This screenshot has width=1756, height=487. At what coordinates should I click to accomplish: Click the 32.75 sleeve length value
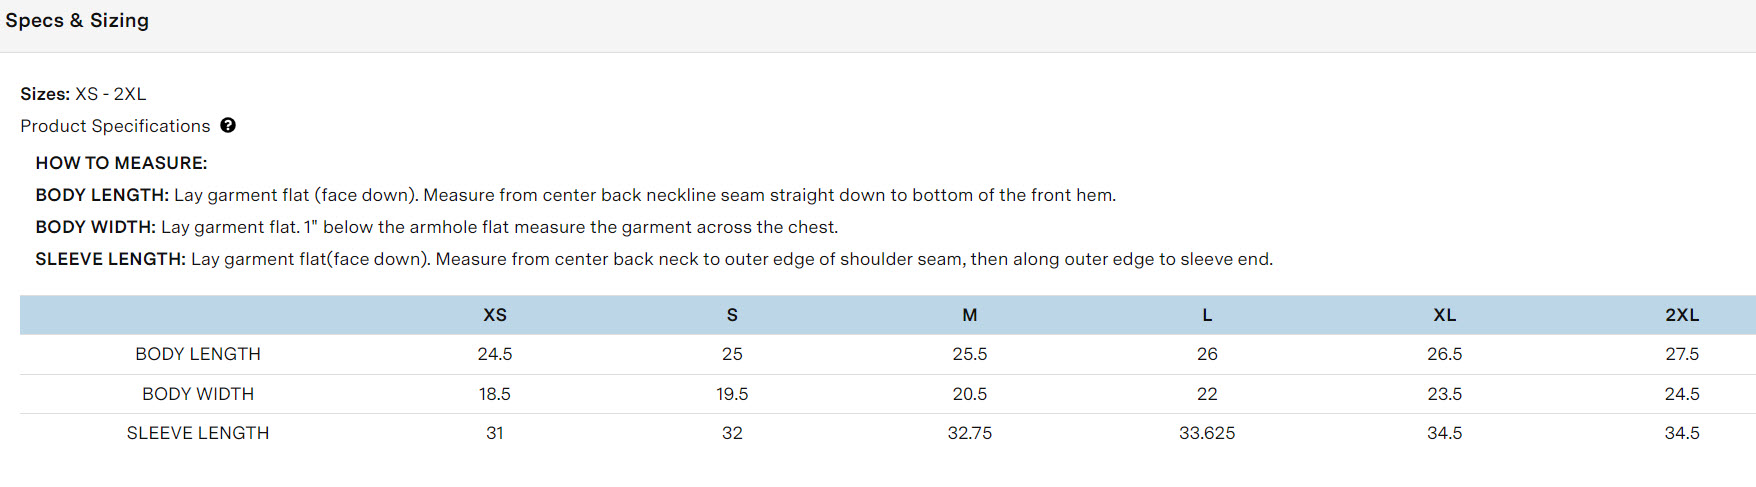[x=970, y=433]
